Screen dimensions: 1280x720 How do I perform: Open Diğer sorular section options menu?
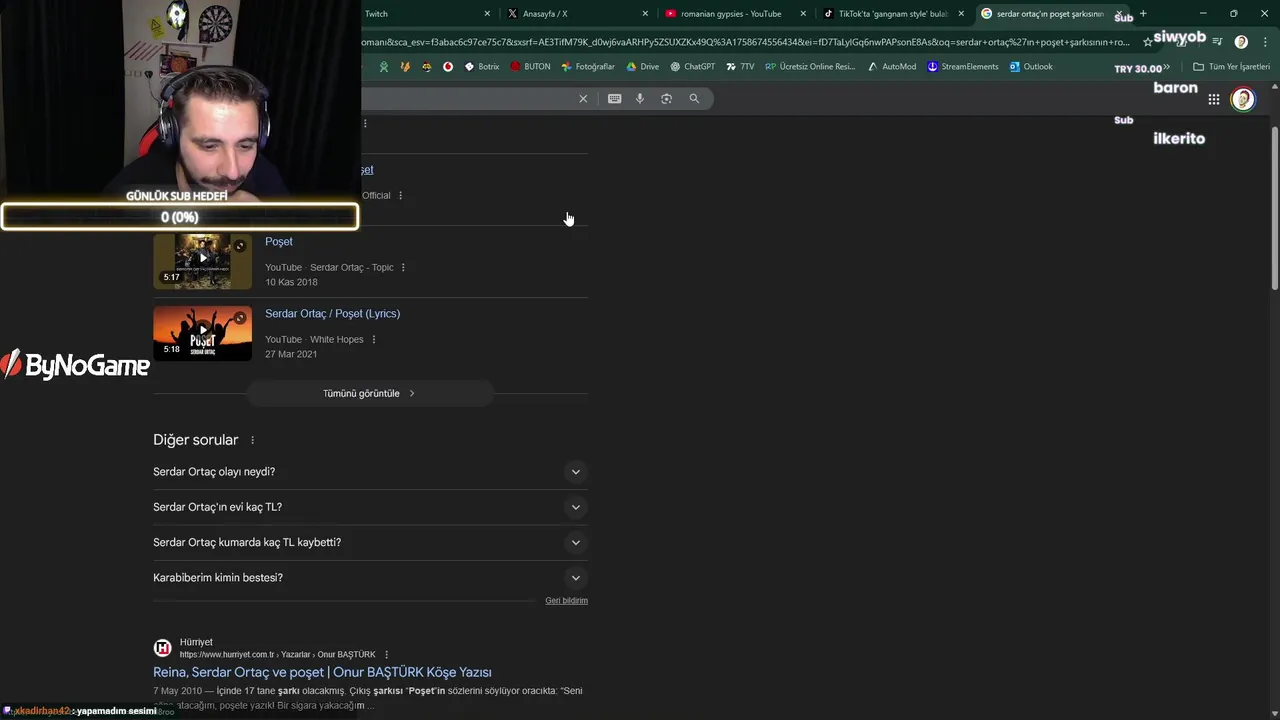pyautogui.click(x=252, y=440)
